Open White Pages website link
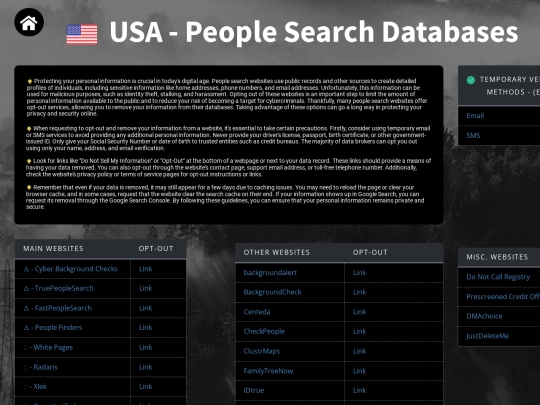This screenshot has width=540, height=405. (53, 347)
